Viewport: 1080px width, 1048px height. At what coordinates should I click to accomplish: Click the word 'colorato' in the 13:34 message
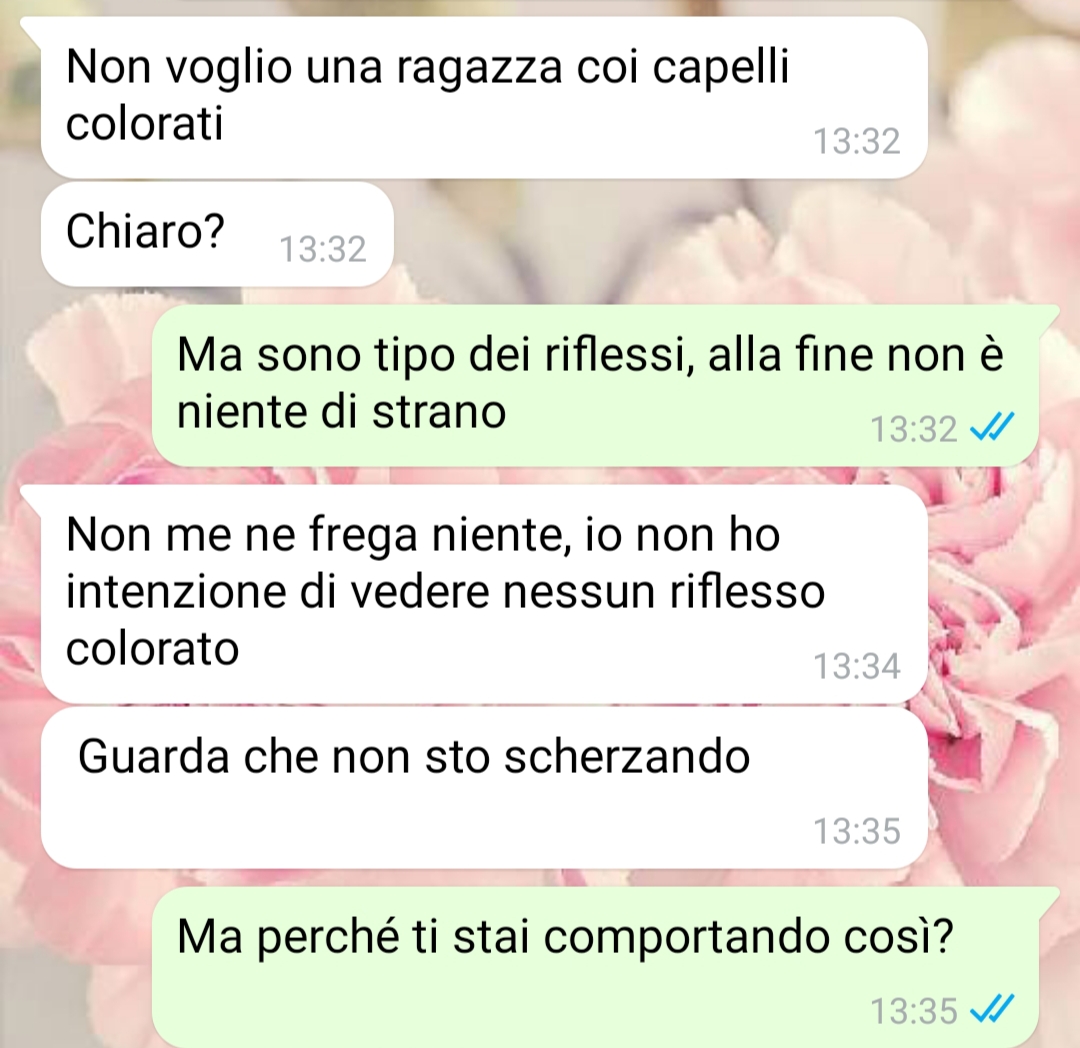tap(152, 649)
